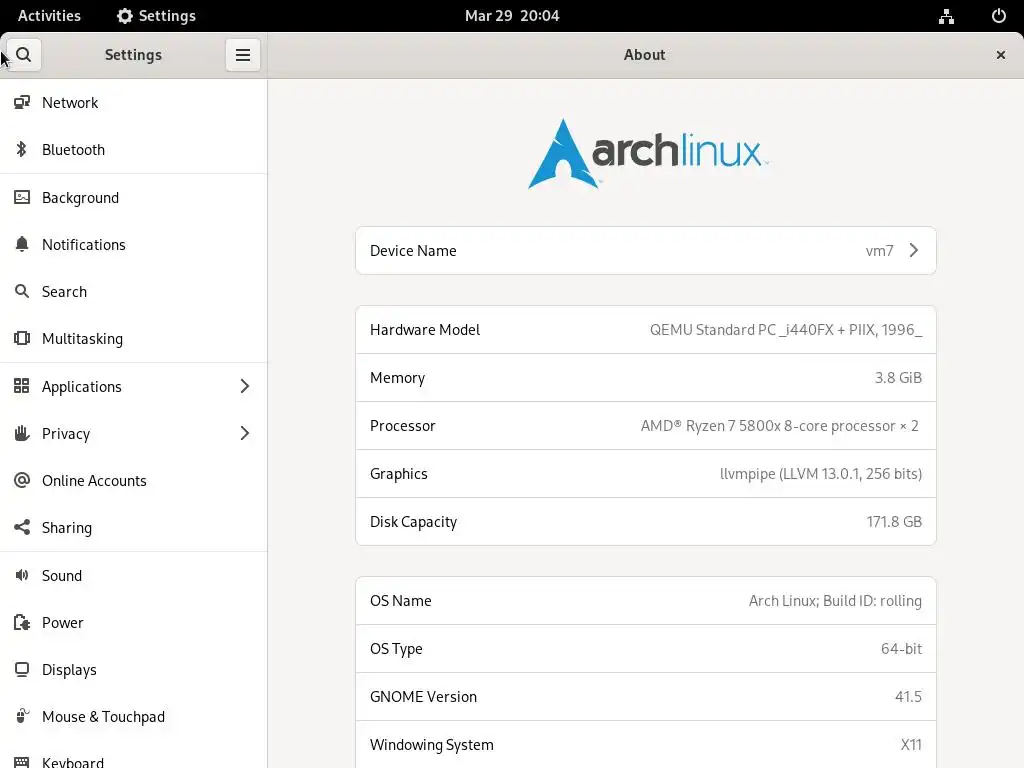The height and width of the screenshot is (768, 1024).
Task: Click the Network sidebar icon
Action: [x=22, y=103]
